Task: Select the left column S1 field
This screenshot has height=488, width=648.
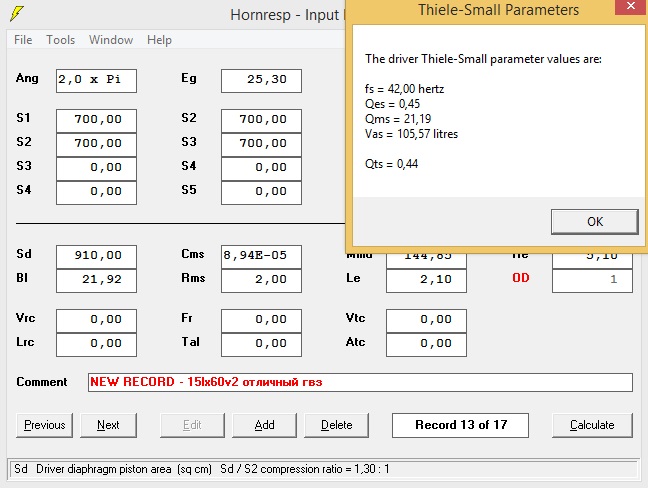Action: [x=96, y=121]
